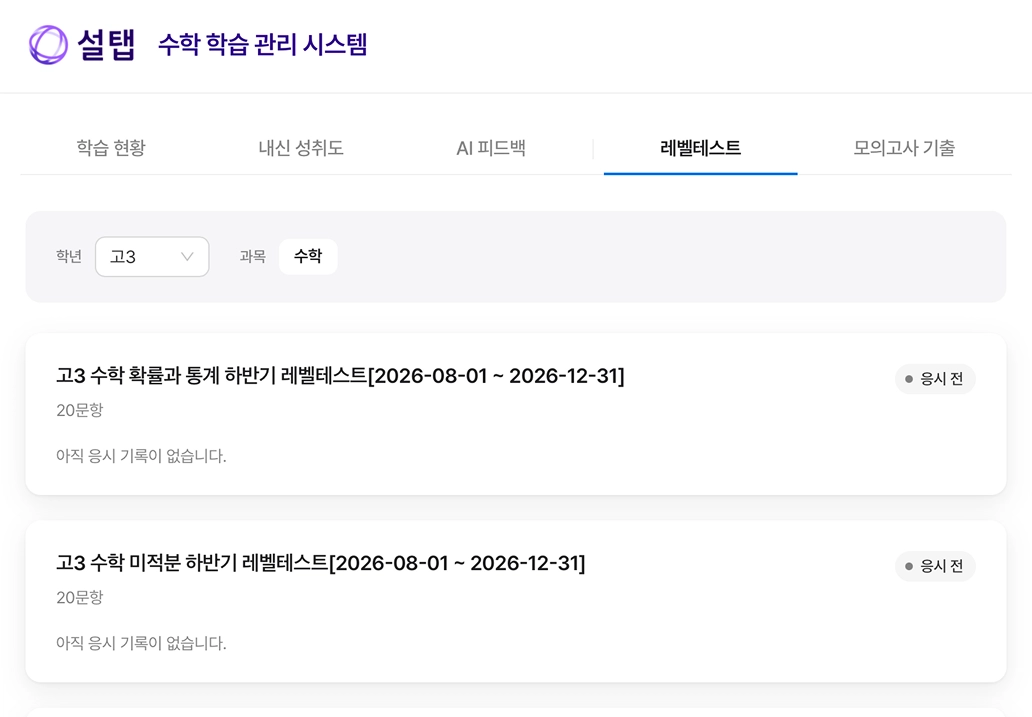Screen dimensions: 1032x717
Task: Click 수학 학습 관리 시스템 header title
Action: pos(263,45)
